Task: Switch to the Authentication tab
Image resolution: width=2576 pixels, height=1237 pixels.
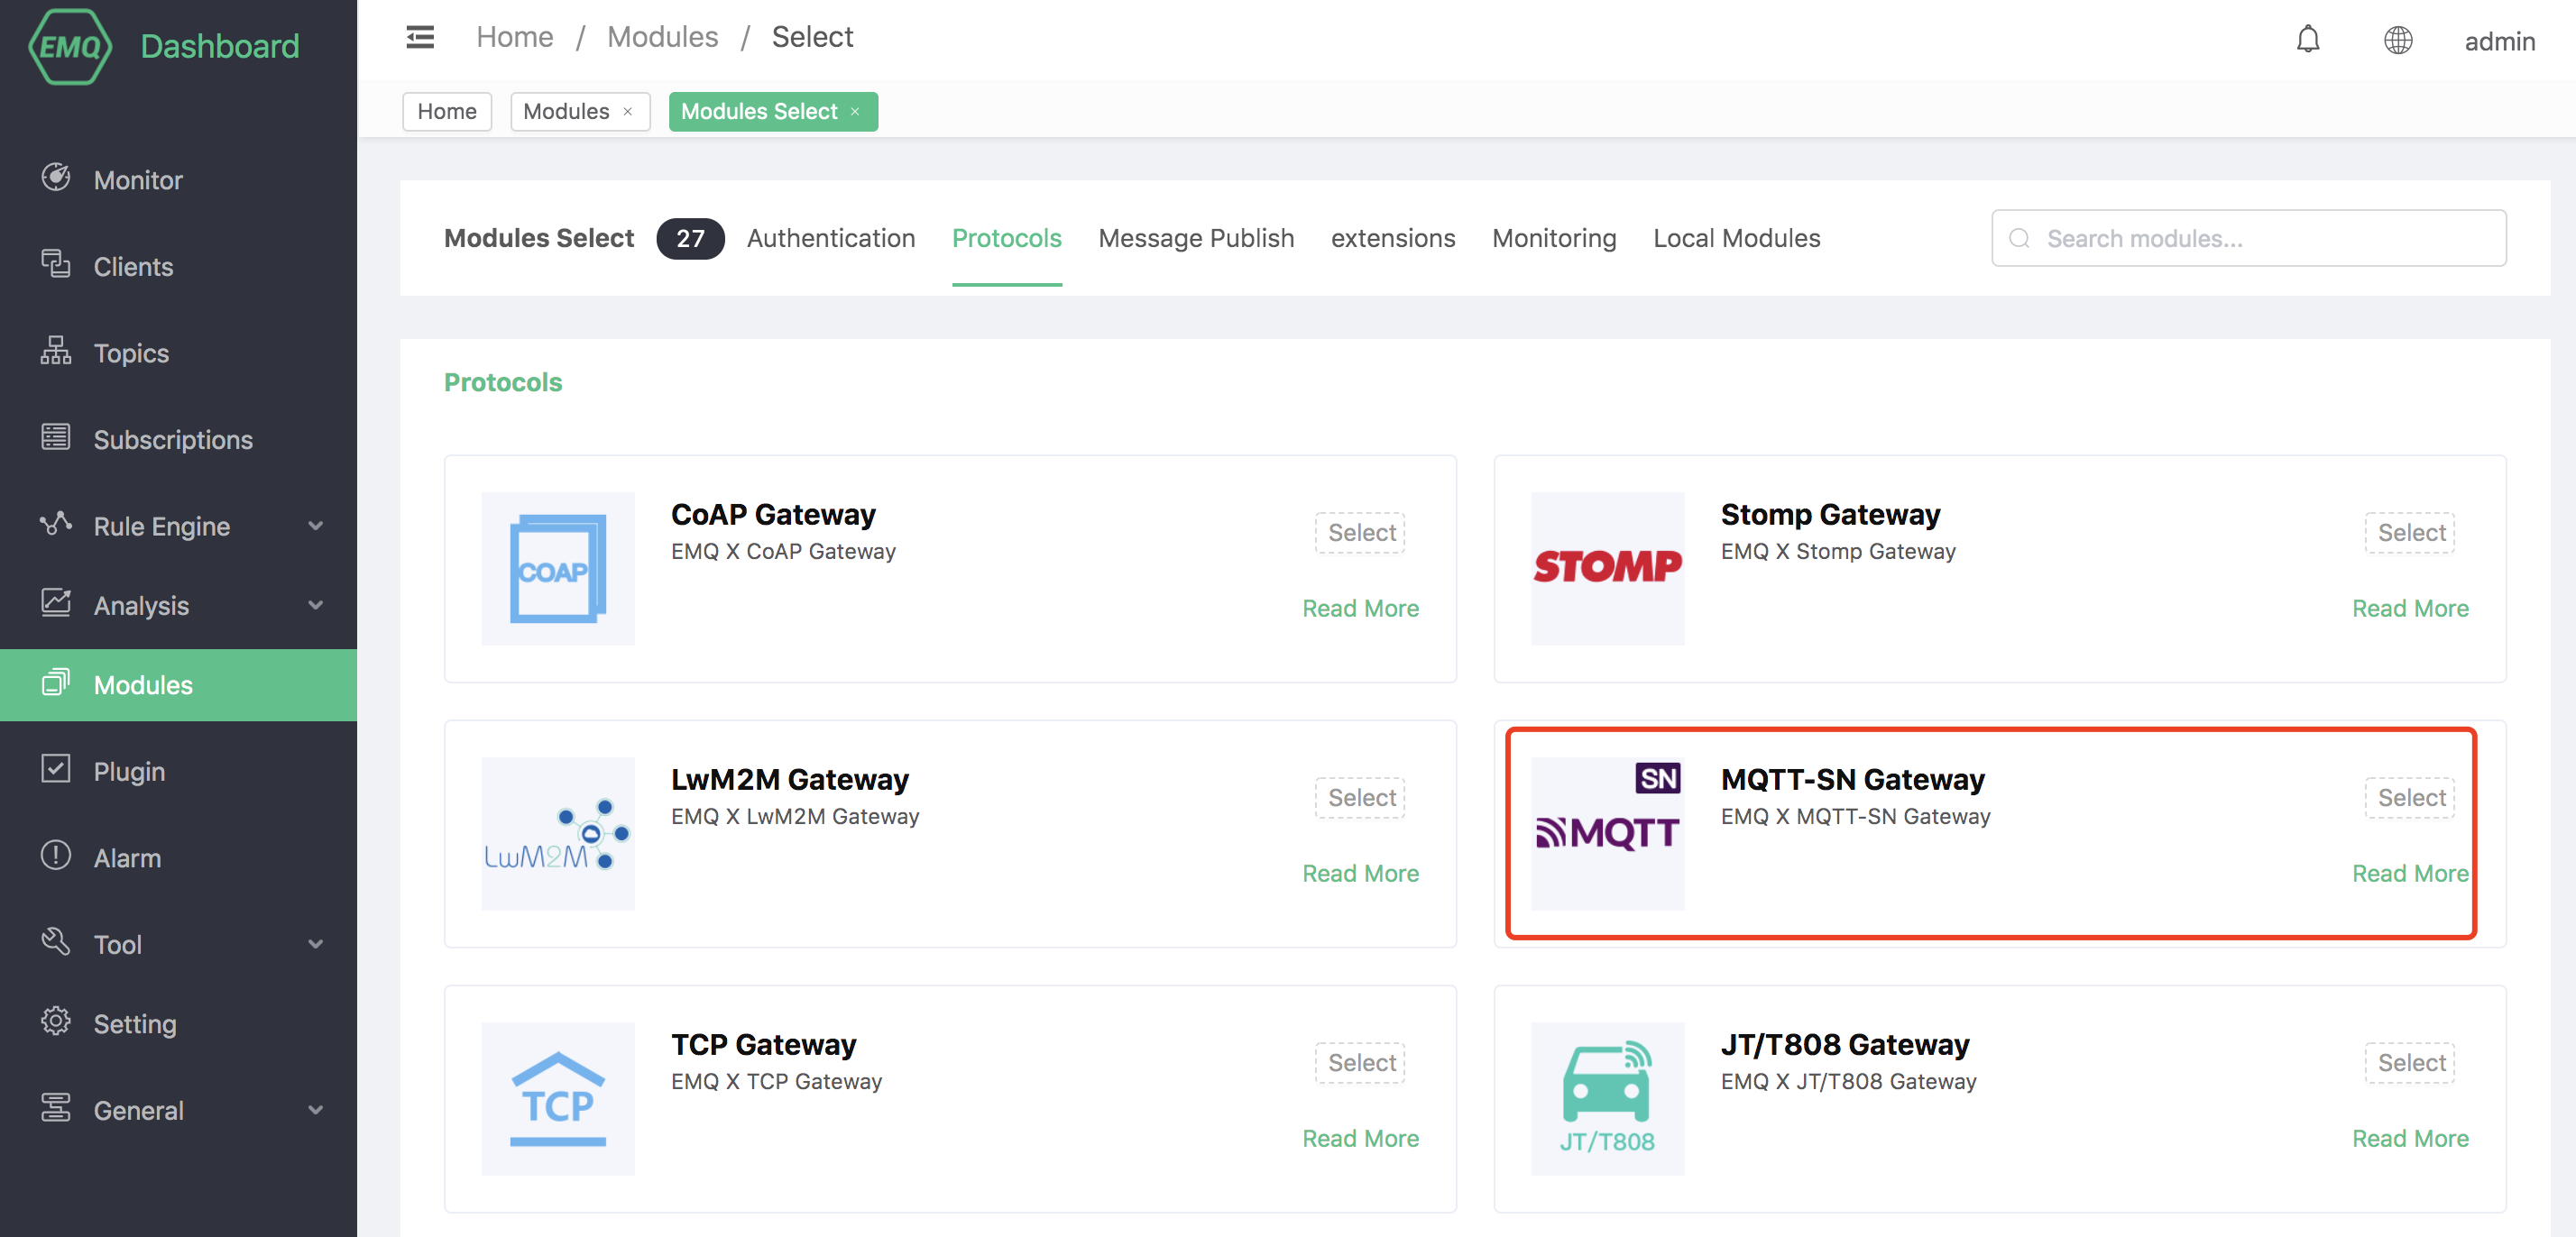Action: 831,238
